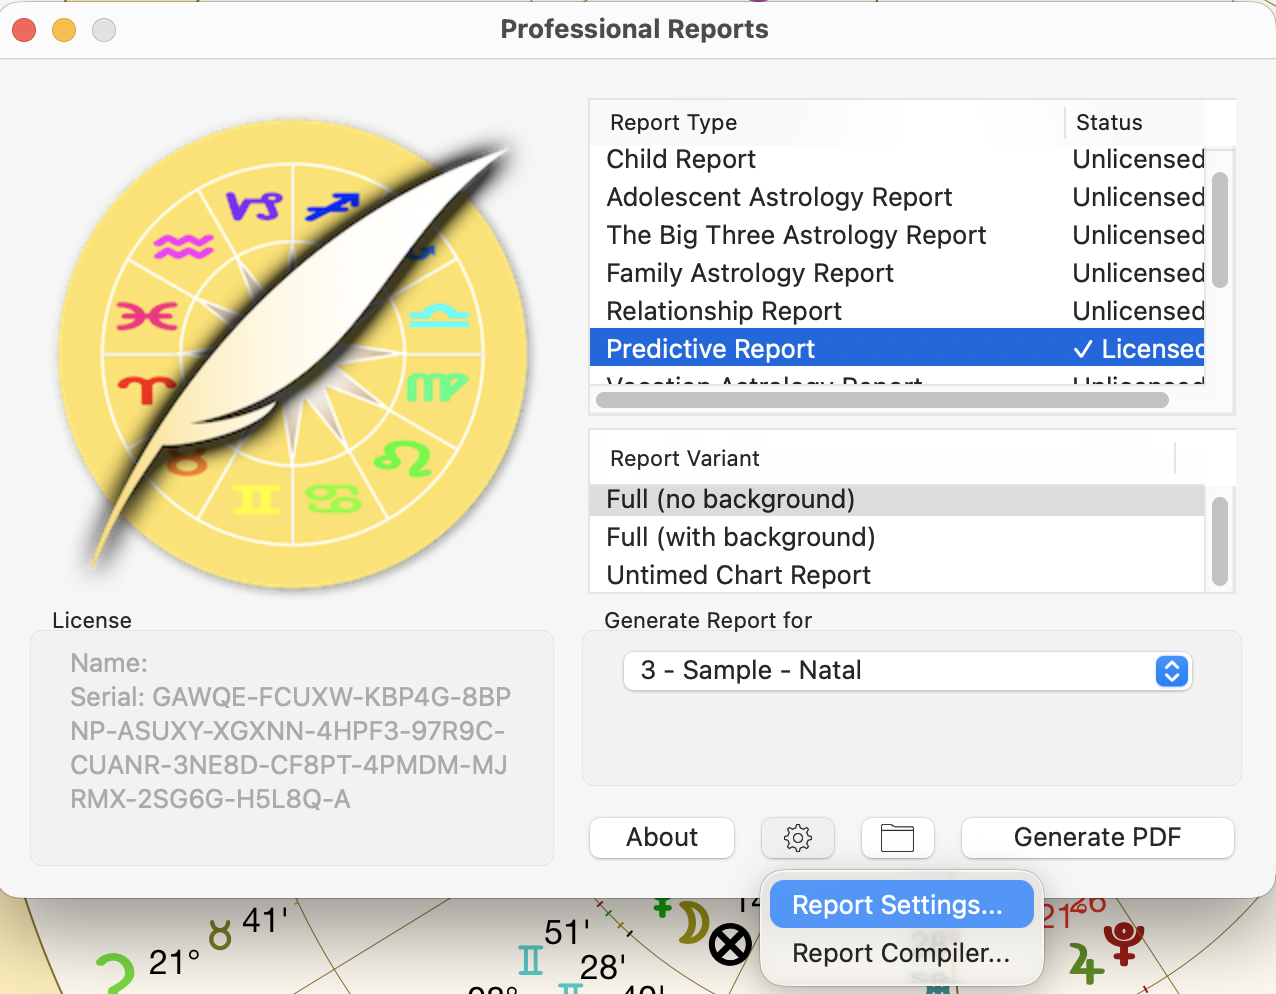Generate the PDF report
The image size is (1276, 994).
(x=1098, y=838)
